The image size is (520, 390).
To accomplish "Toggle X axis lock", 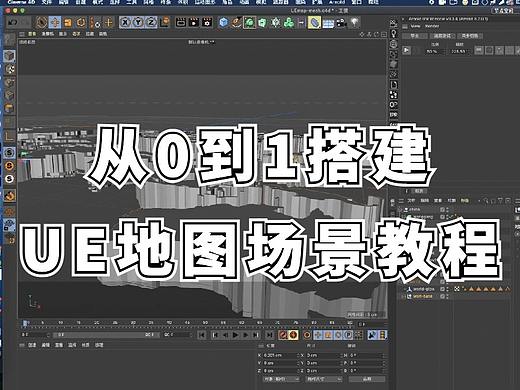I will click(125, 22).
